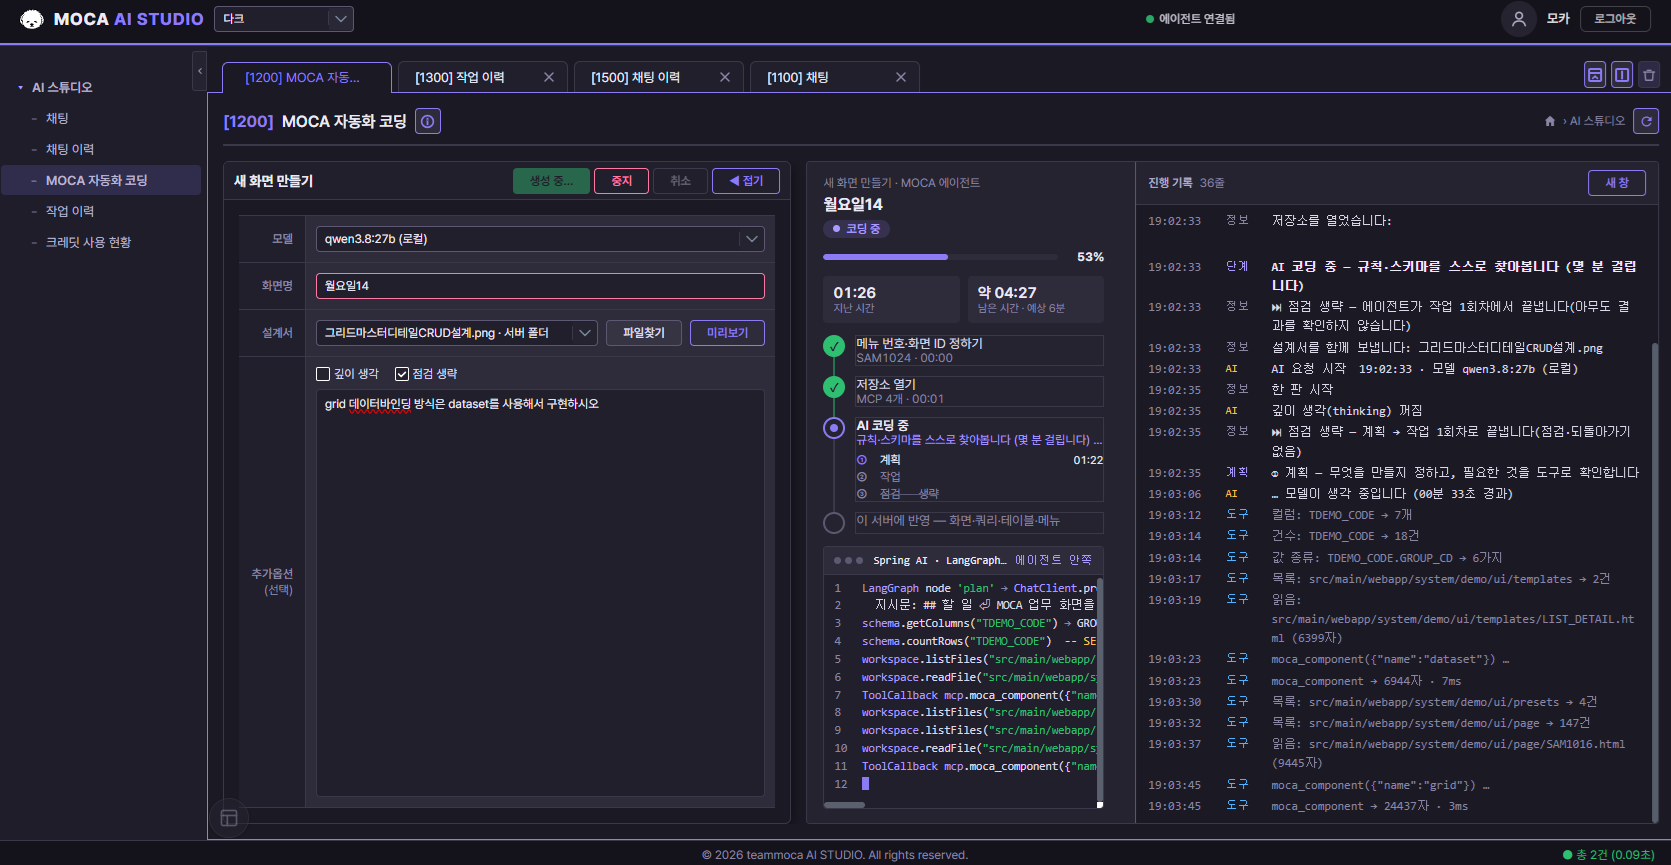The image size is (1671, 865).
Task: Click the user profile avatar icon
Action: (x=1518, y=19)
